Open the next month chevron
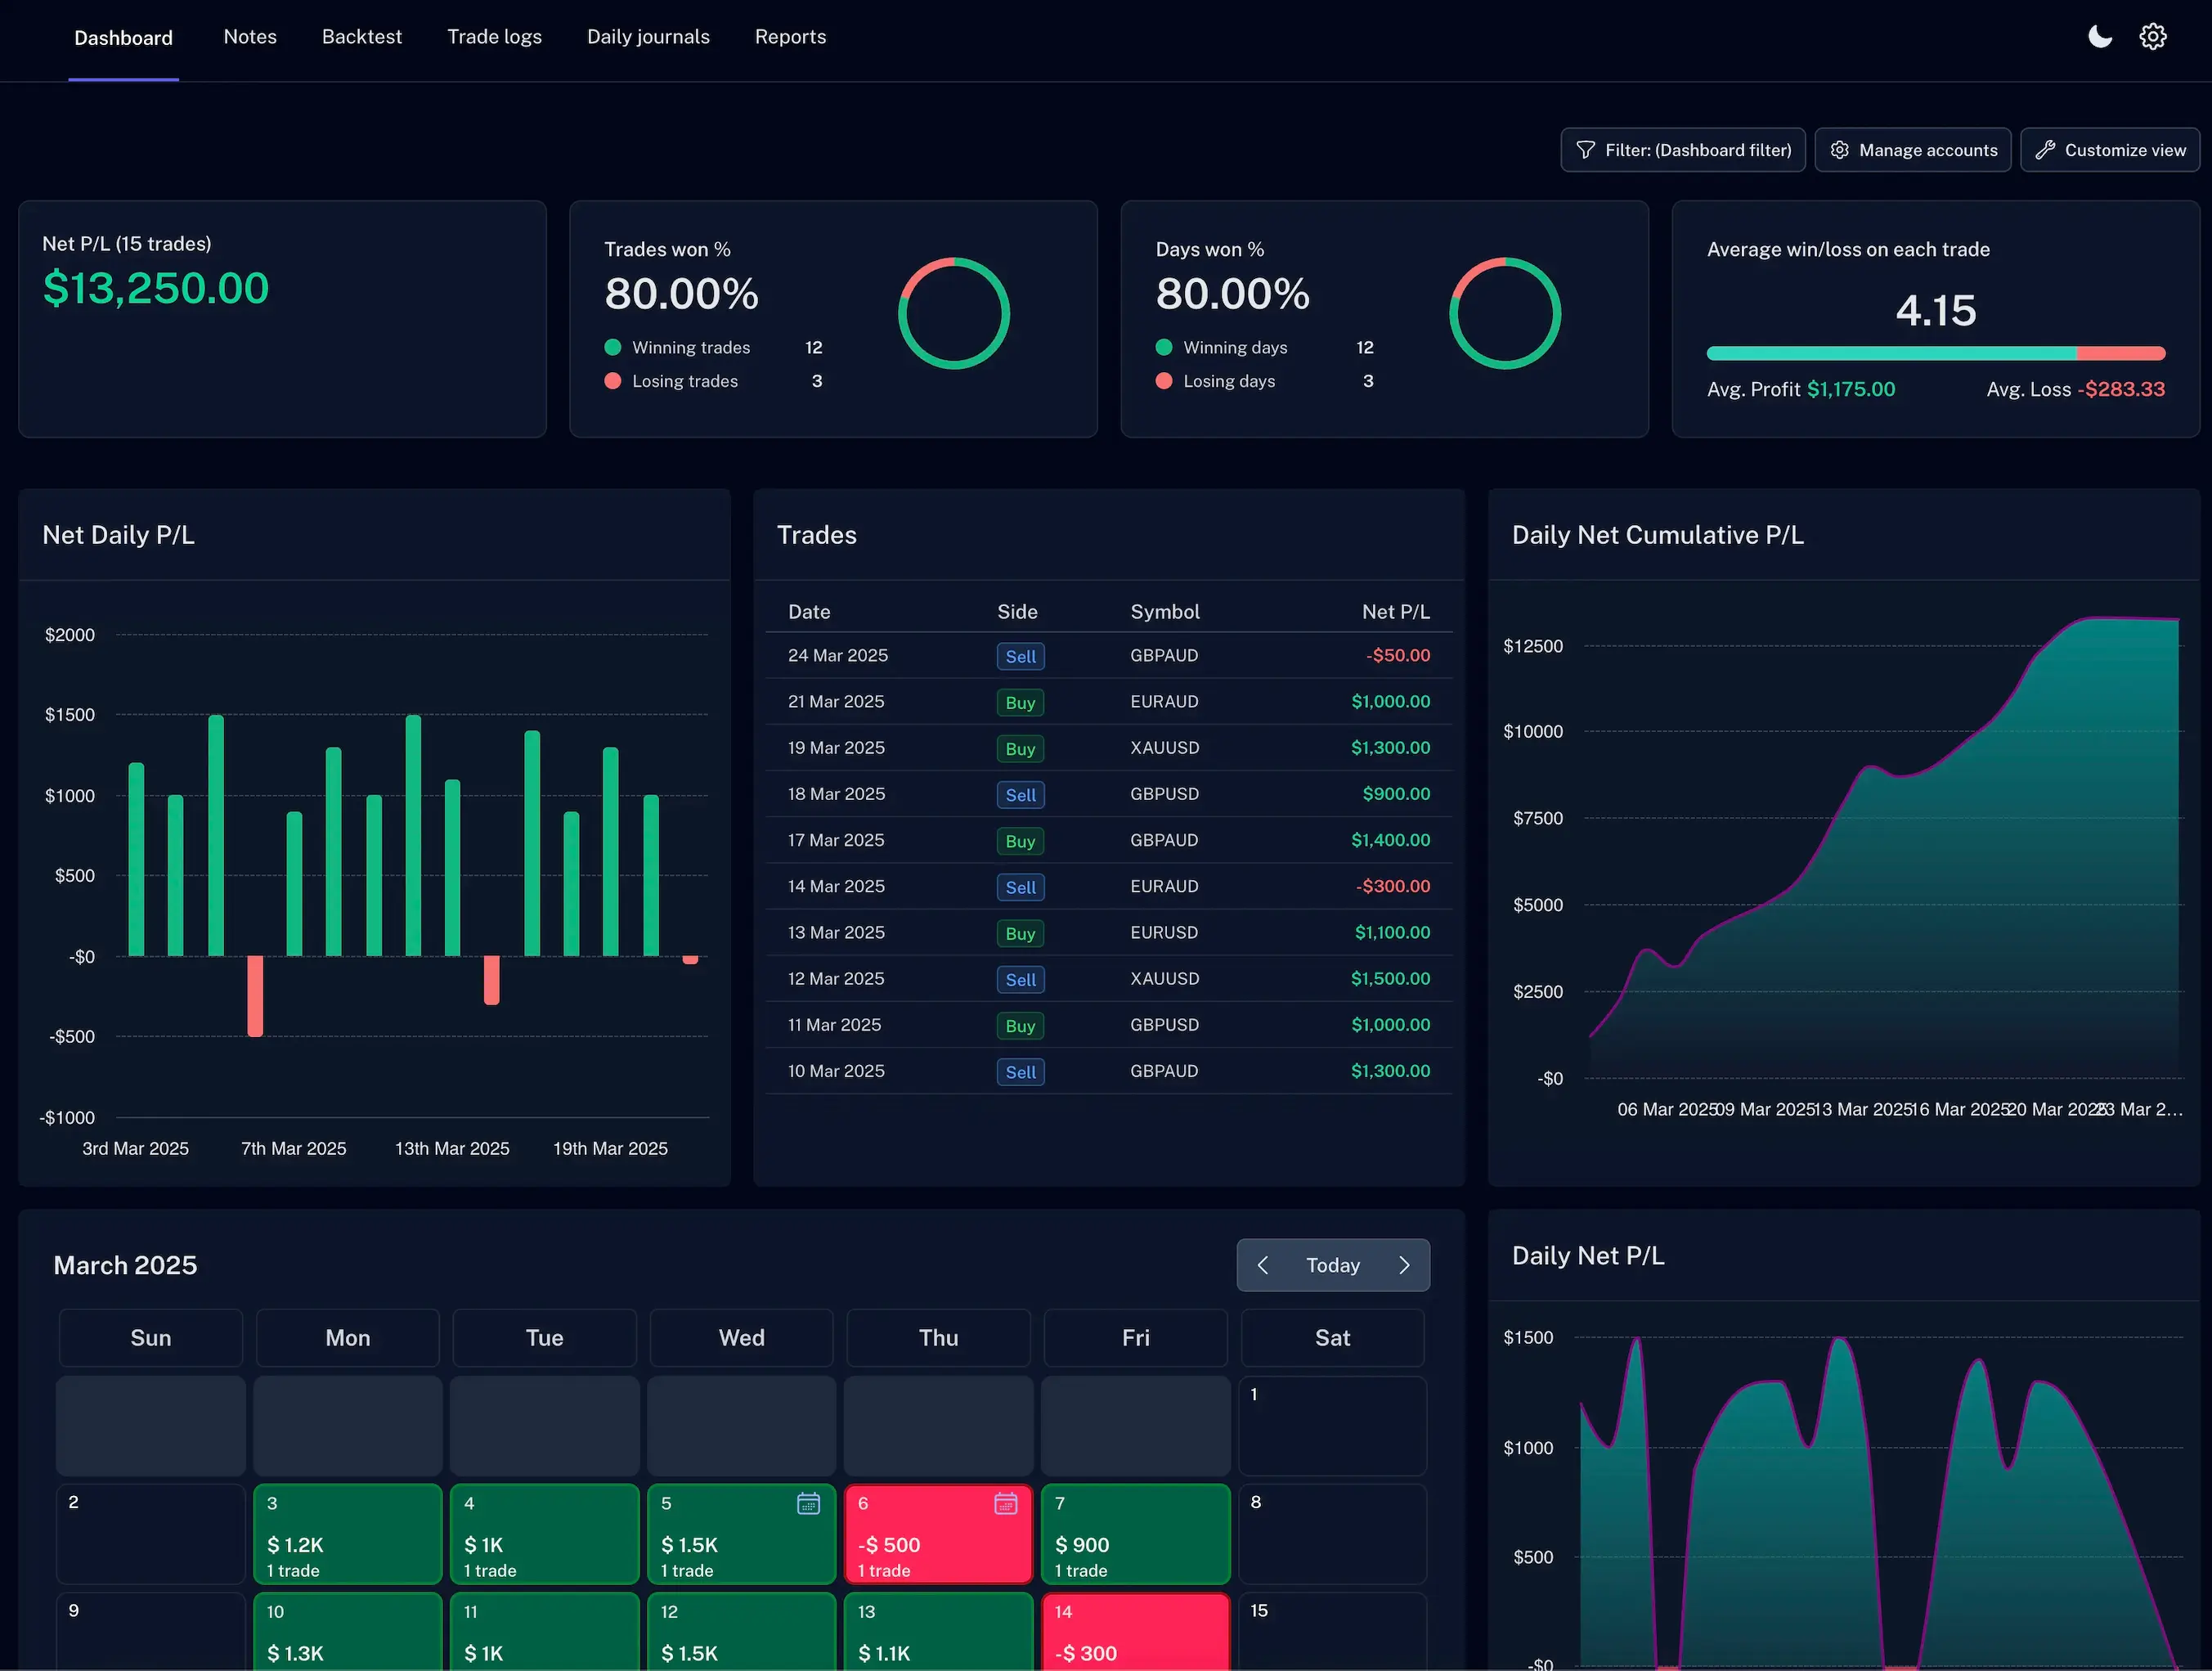Image resolution: width=2212 pixels, height=1671 pixels. click(1405, 1265)
